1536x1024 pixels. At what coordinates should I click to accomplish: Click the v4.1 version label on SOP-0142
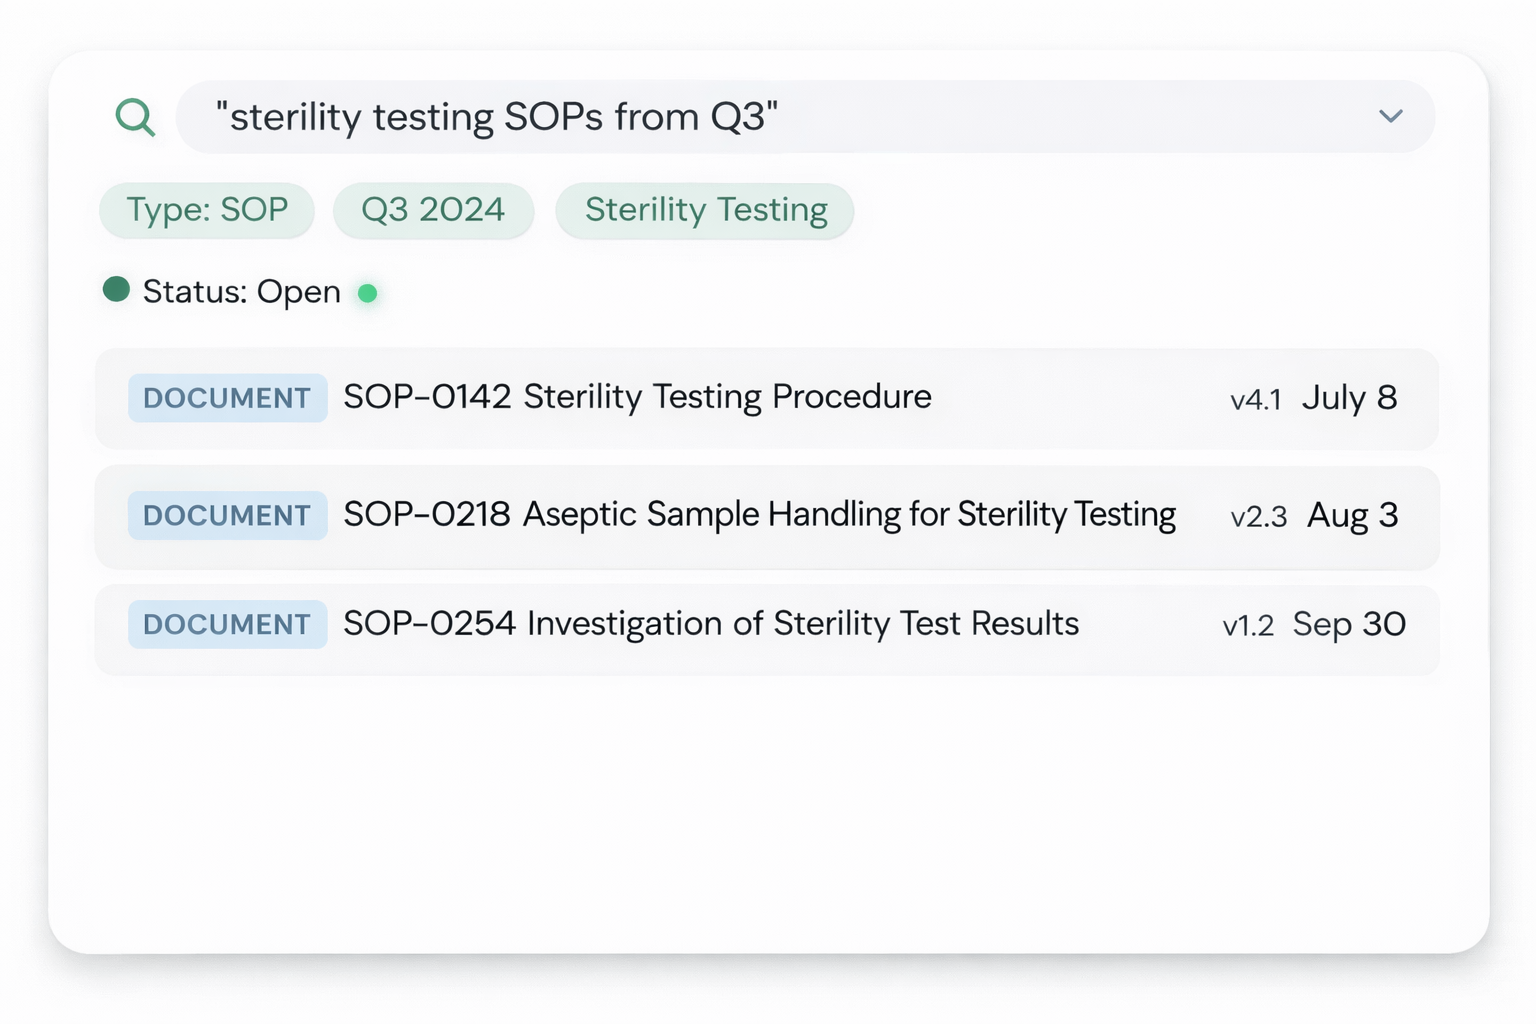(1257, 399)
